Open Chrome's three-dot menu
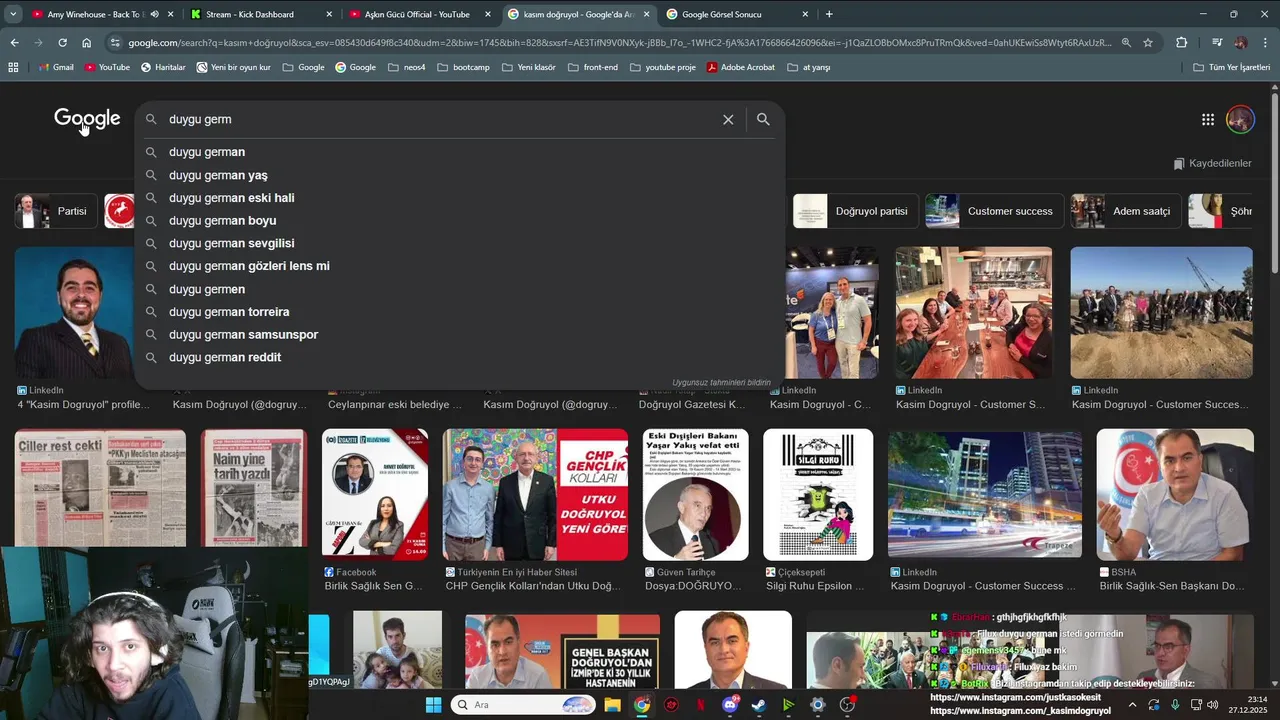This screenshot has height=720, width=1280. click(1266, 43)
